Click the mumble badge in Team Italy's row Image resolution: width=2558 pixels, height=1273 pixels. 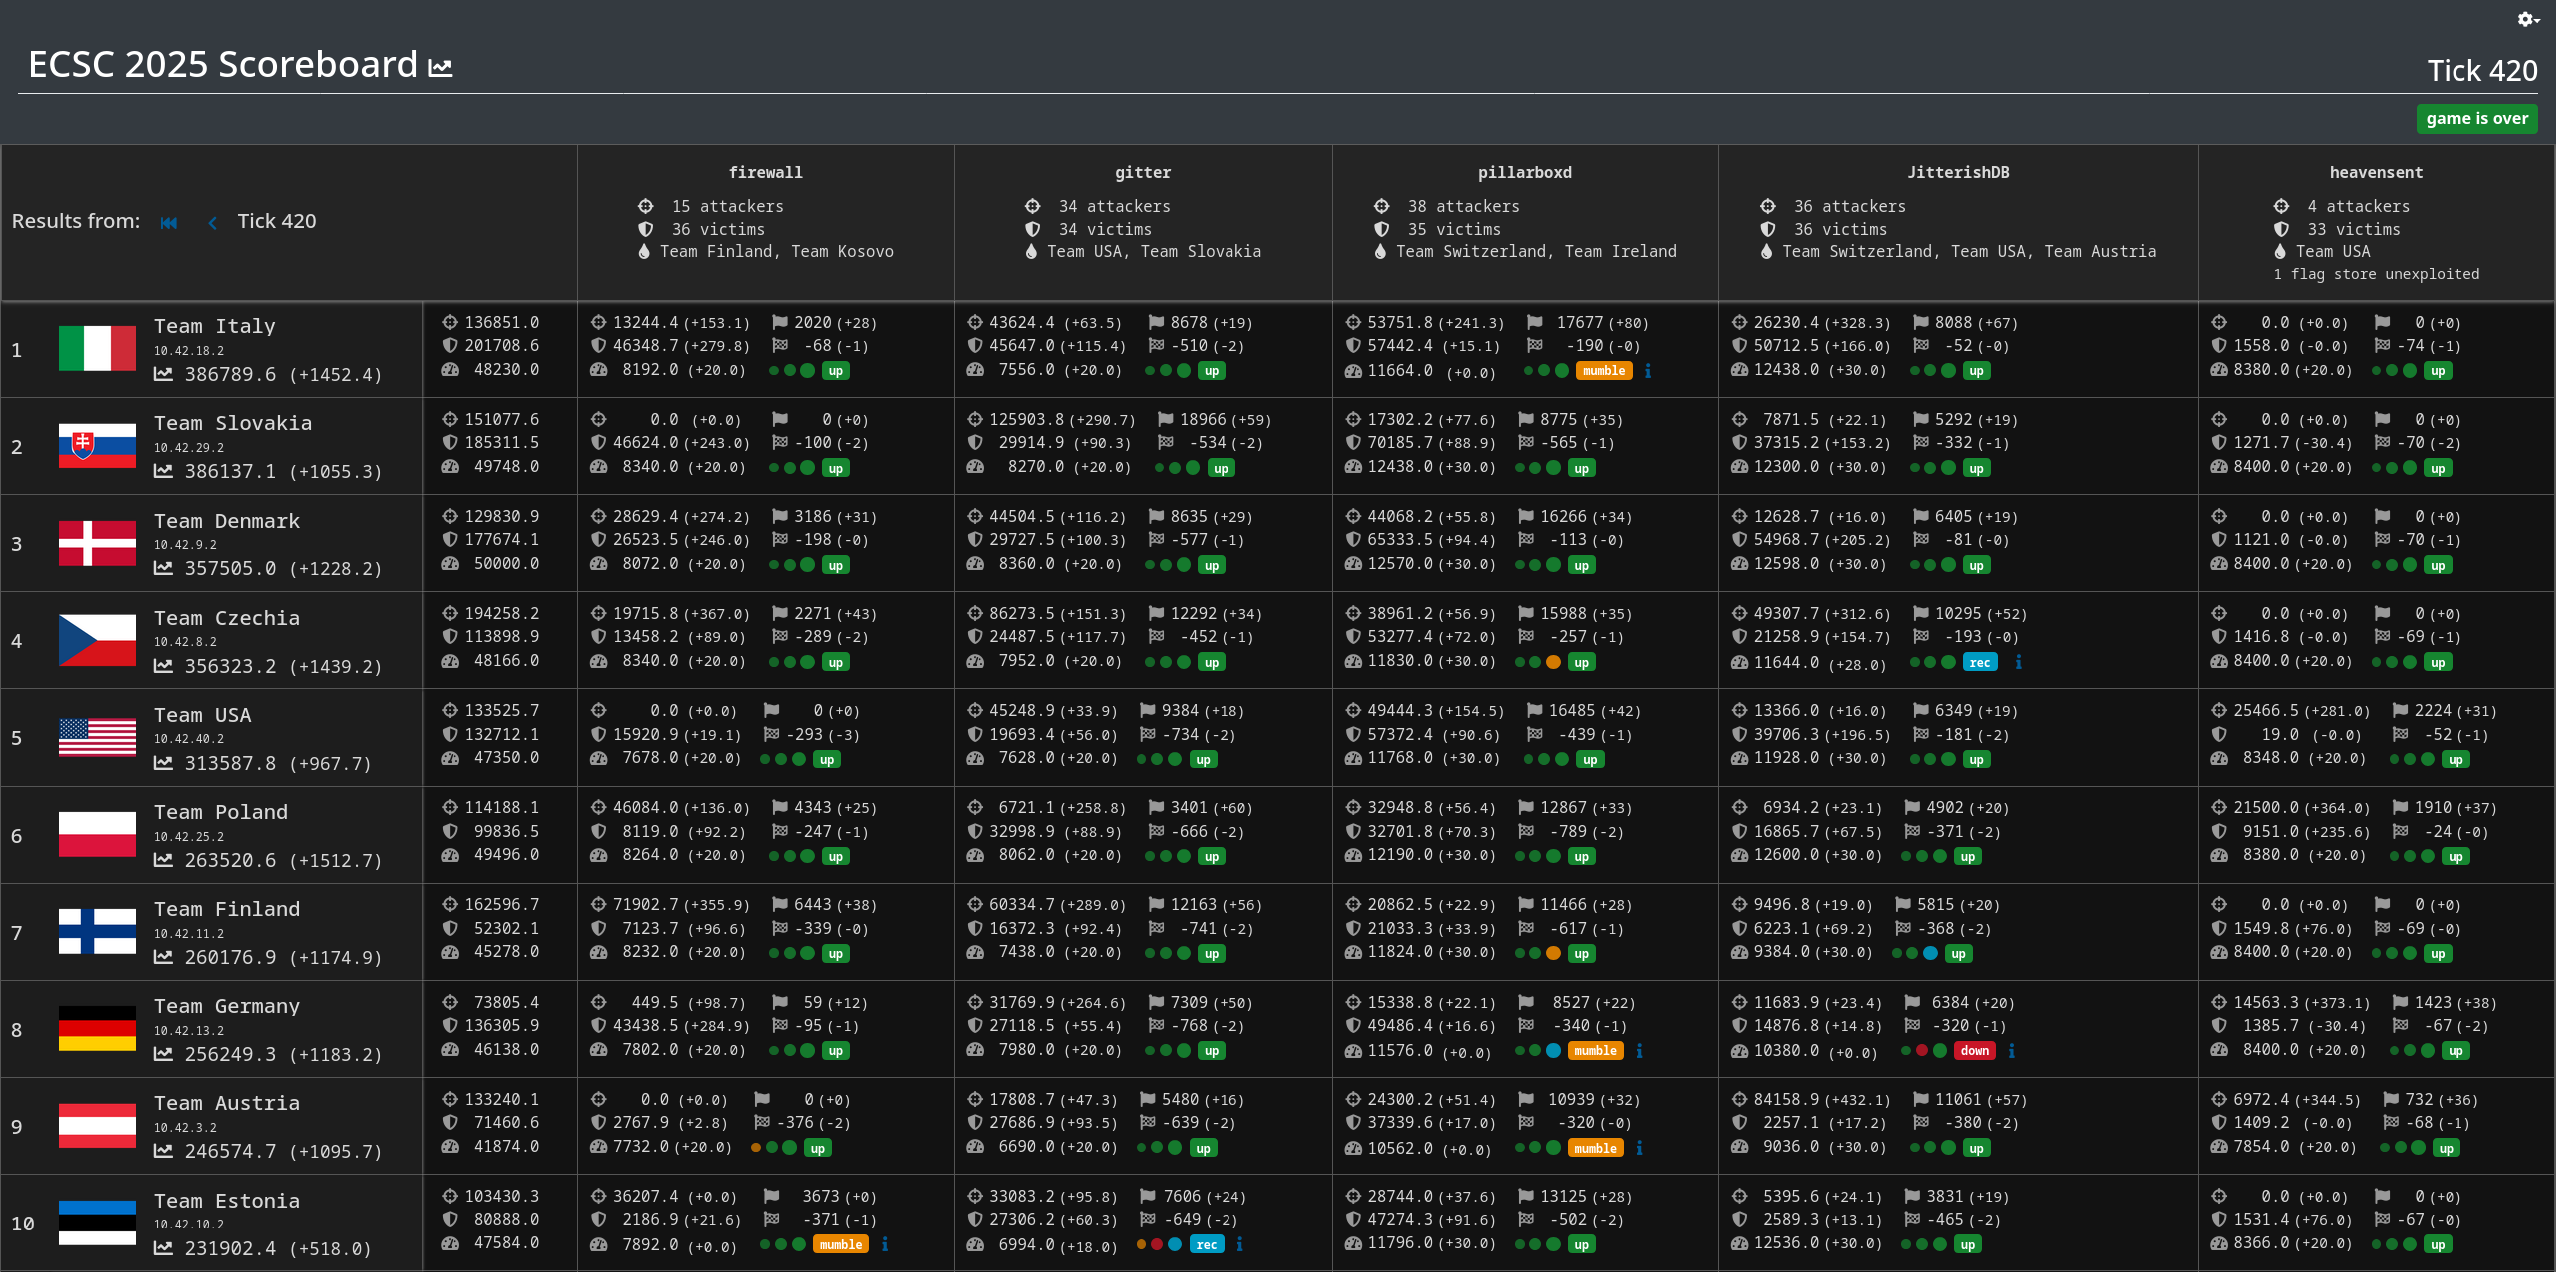click(1603, 371)
